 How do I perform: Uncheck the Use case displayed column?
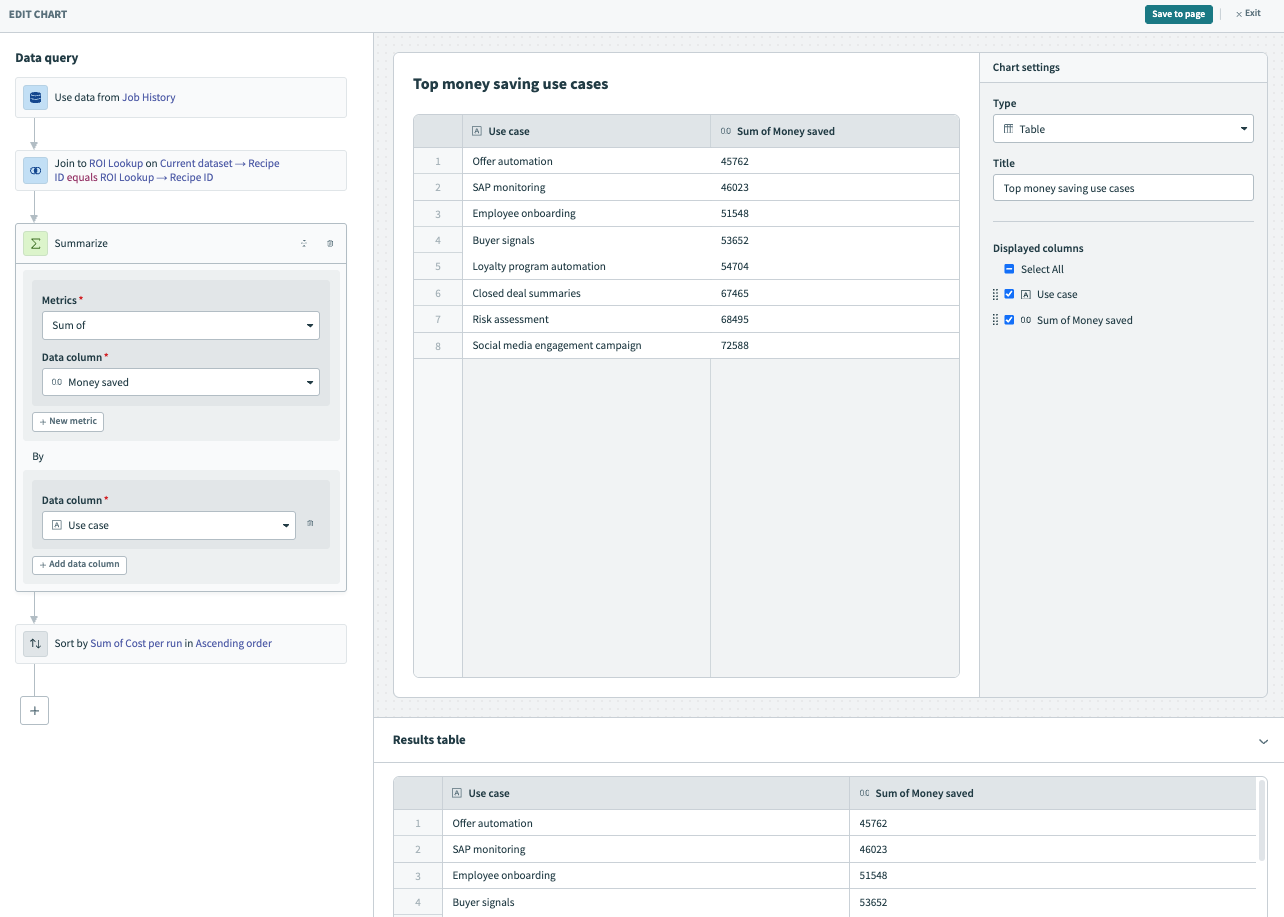pyautogui.click(x=1009, y=294)
